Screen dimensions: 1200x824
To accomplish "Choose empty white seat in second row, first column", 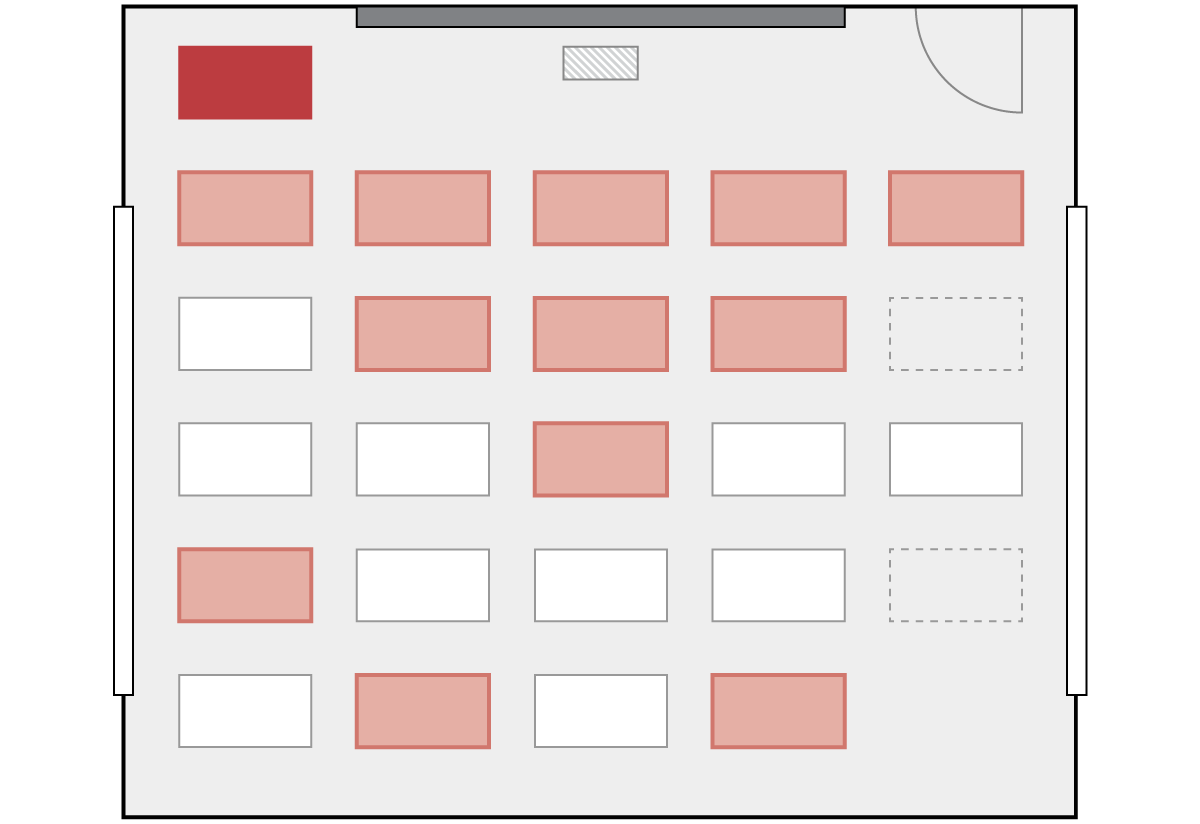I will [x=245, y=334].
